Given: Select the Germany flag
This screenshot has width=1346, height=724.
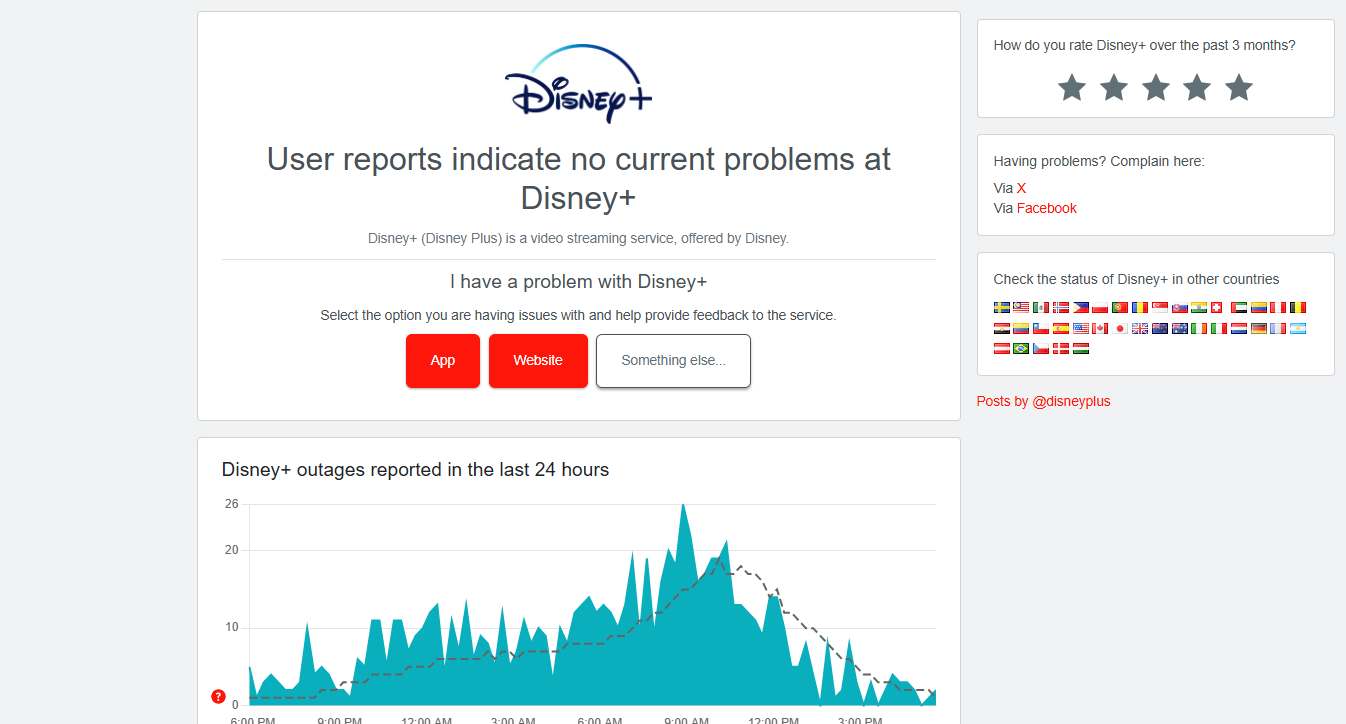Looking at the screenshot, I should (x=1259, y=328).
